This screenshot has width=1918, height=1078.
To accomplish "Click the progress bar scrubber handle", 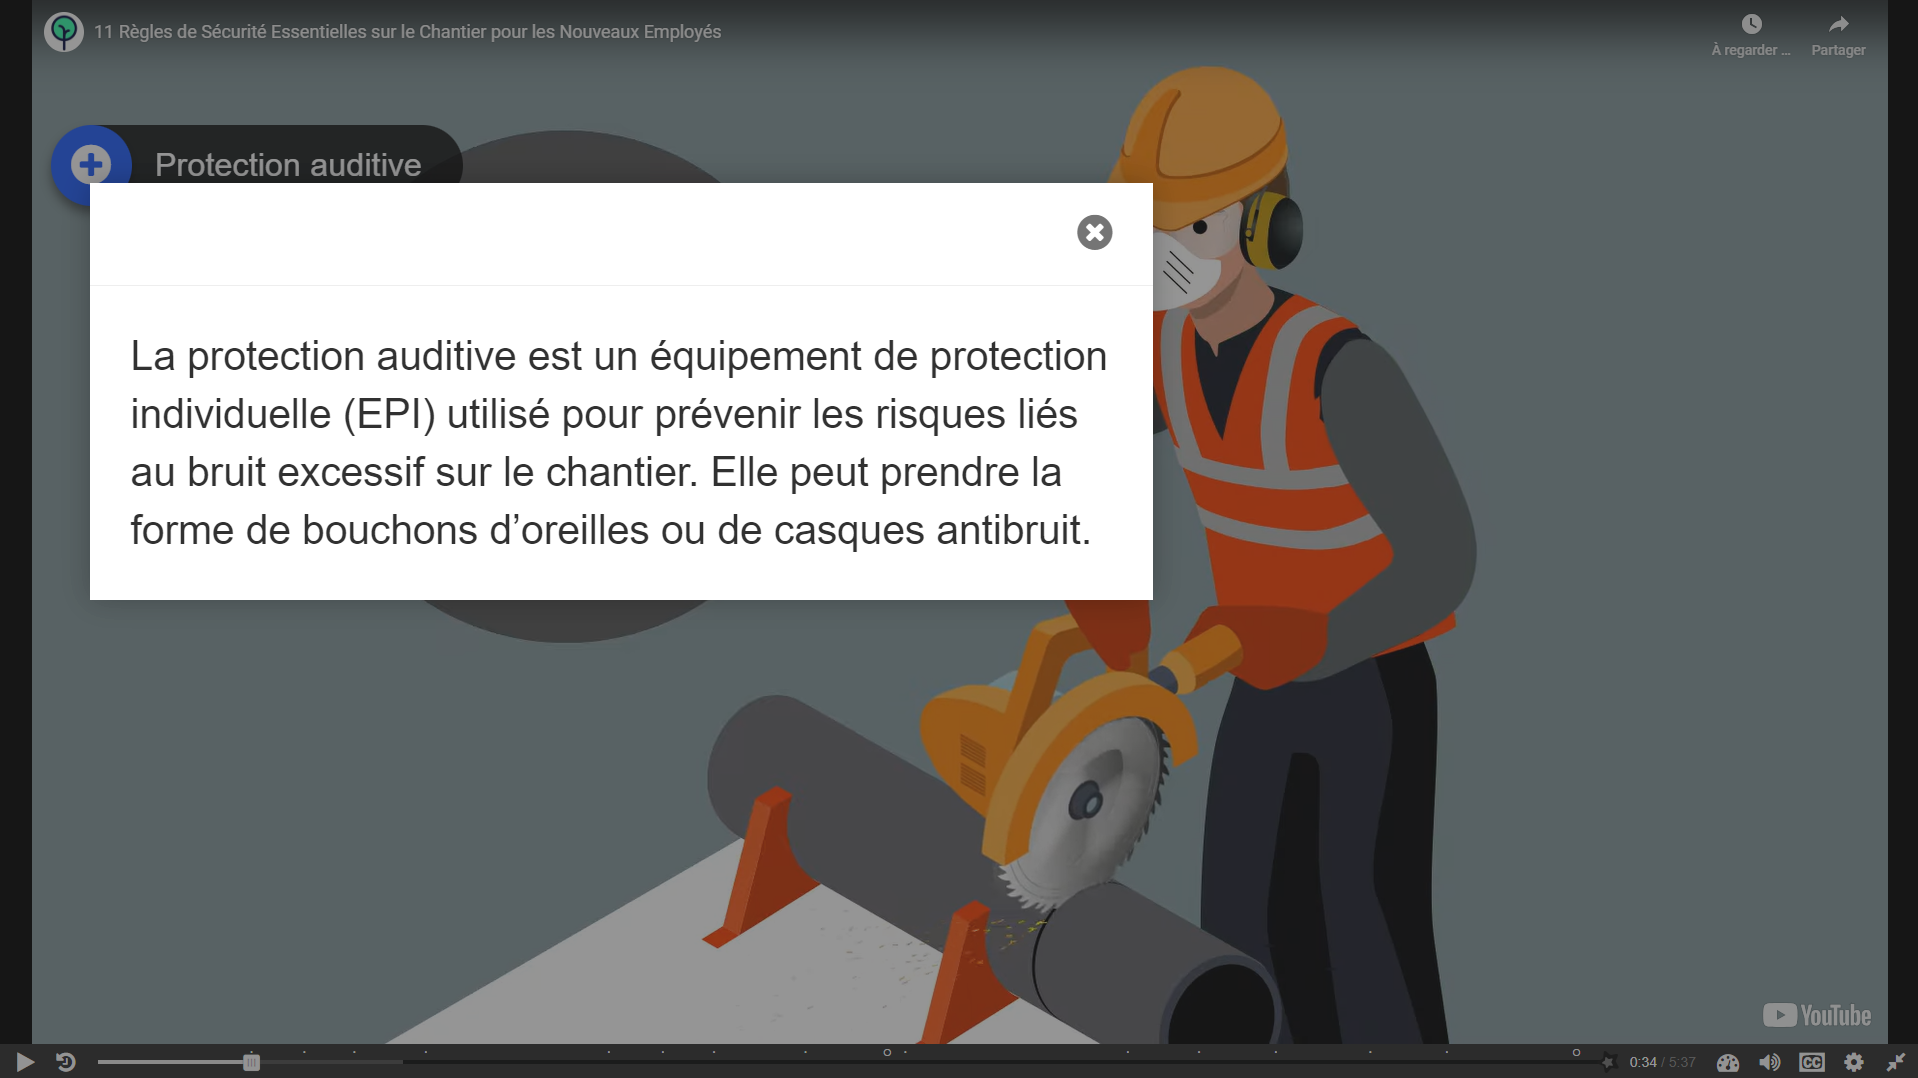I will (x=251, y=1062).
